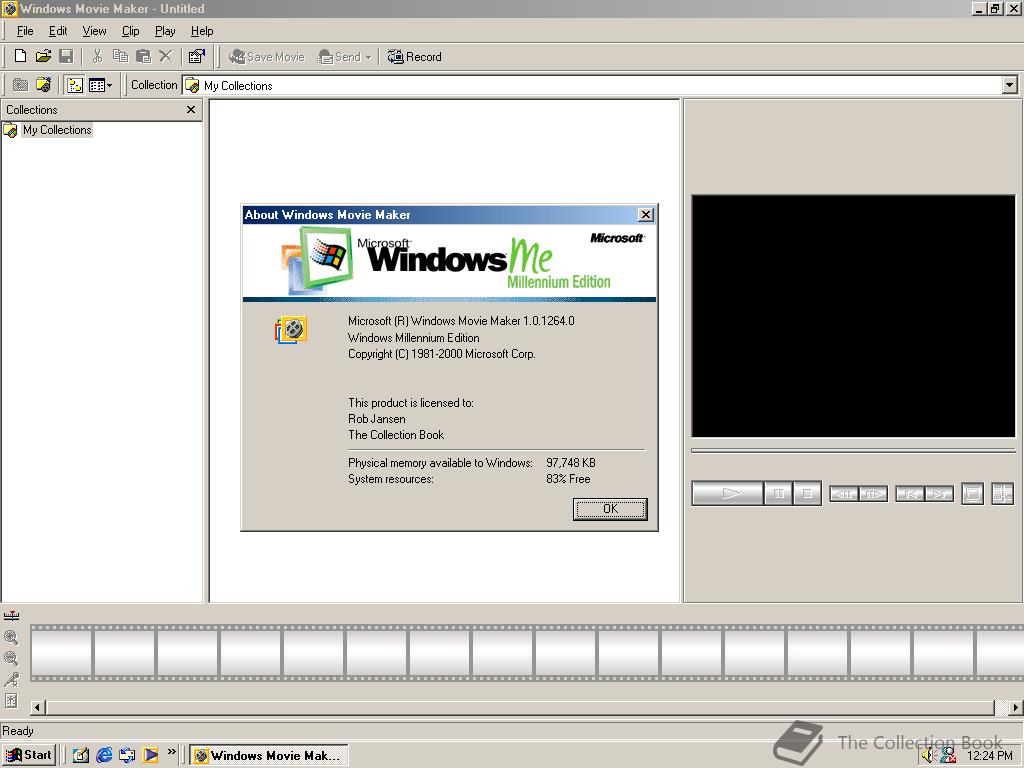Click the Zoom Out timeline icon

pos(11,658)
